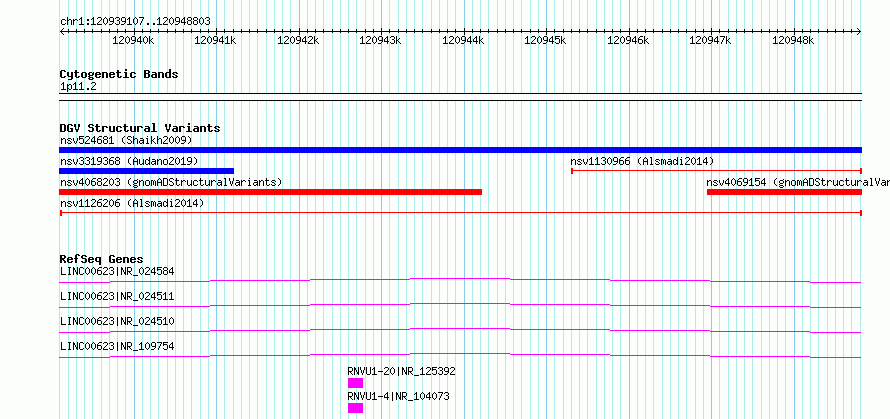
Task: Click the 120948k ruler tick label
Action: [x=794, y=40]
